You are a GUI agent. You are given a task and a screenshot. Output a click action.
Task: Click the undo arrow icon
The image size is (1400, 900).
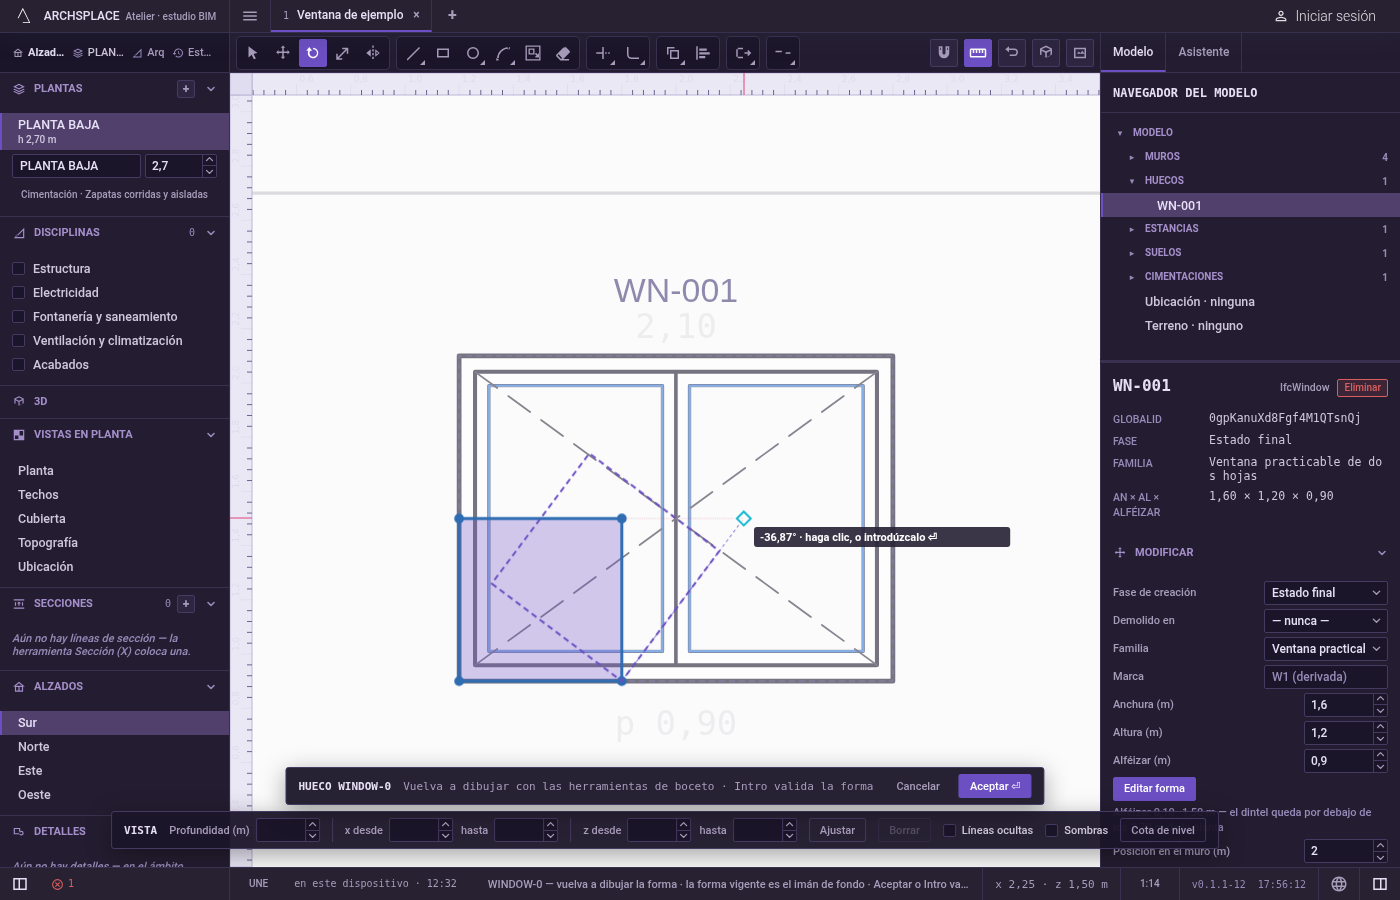[x=1012, y=53]
